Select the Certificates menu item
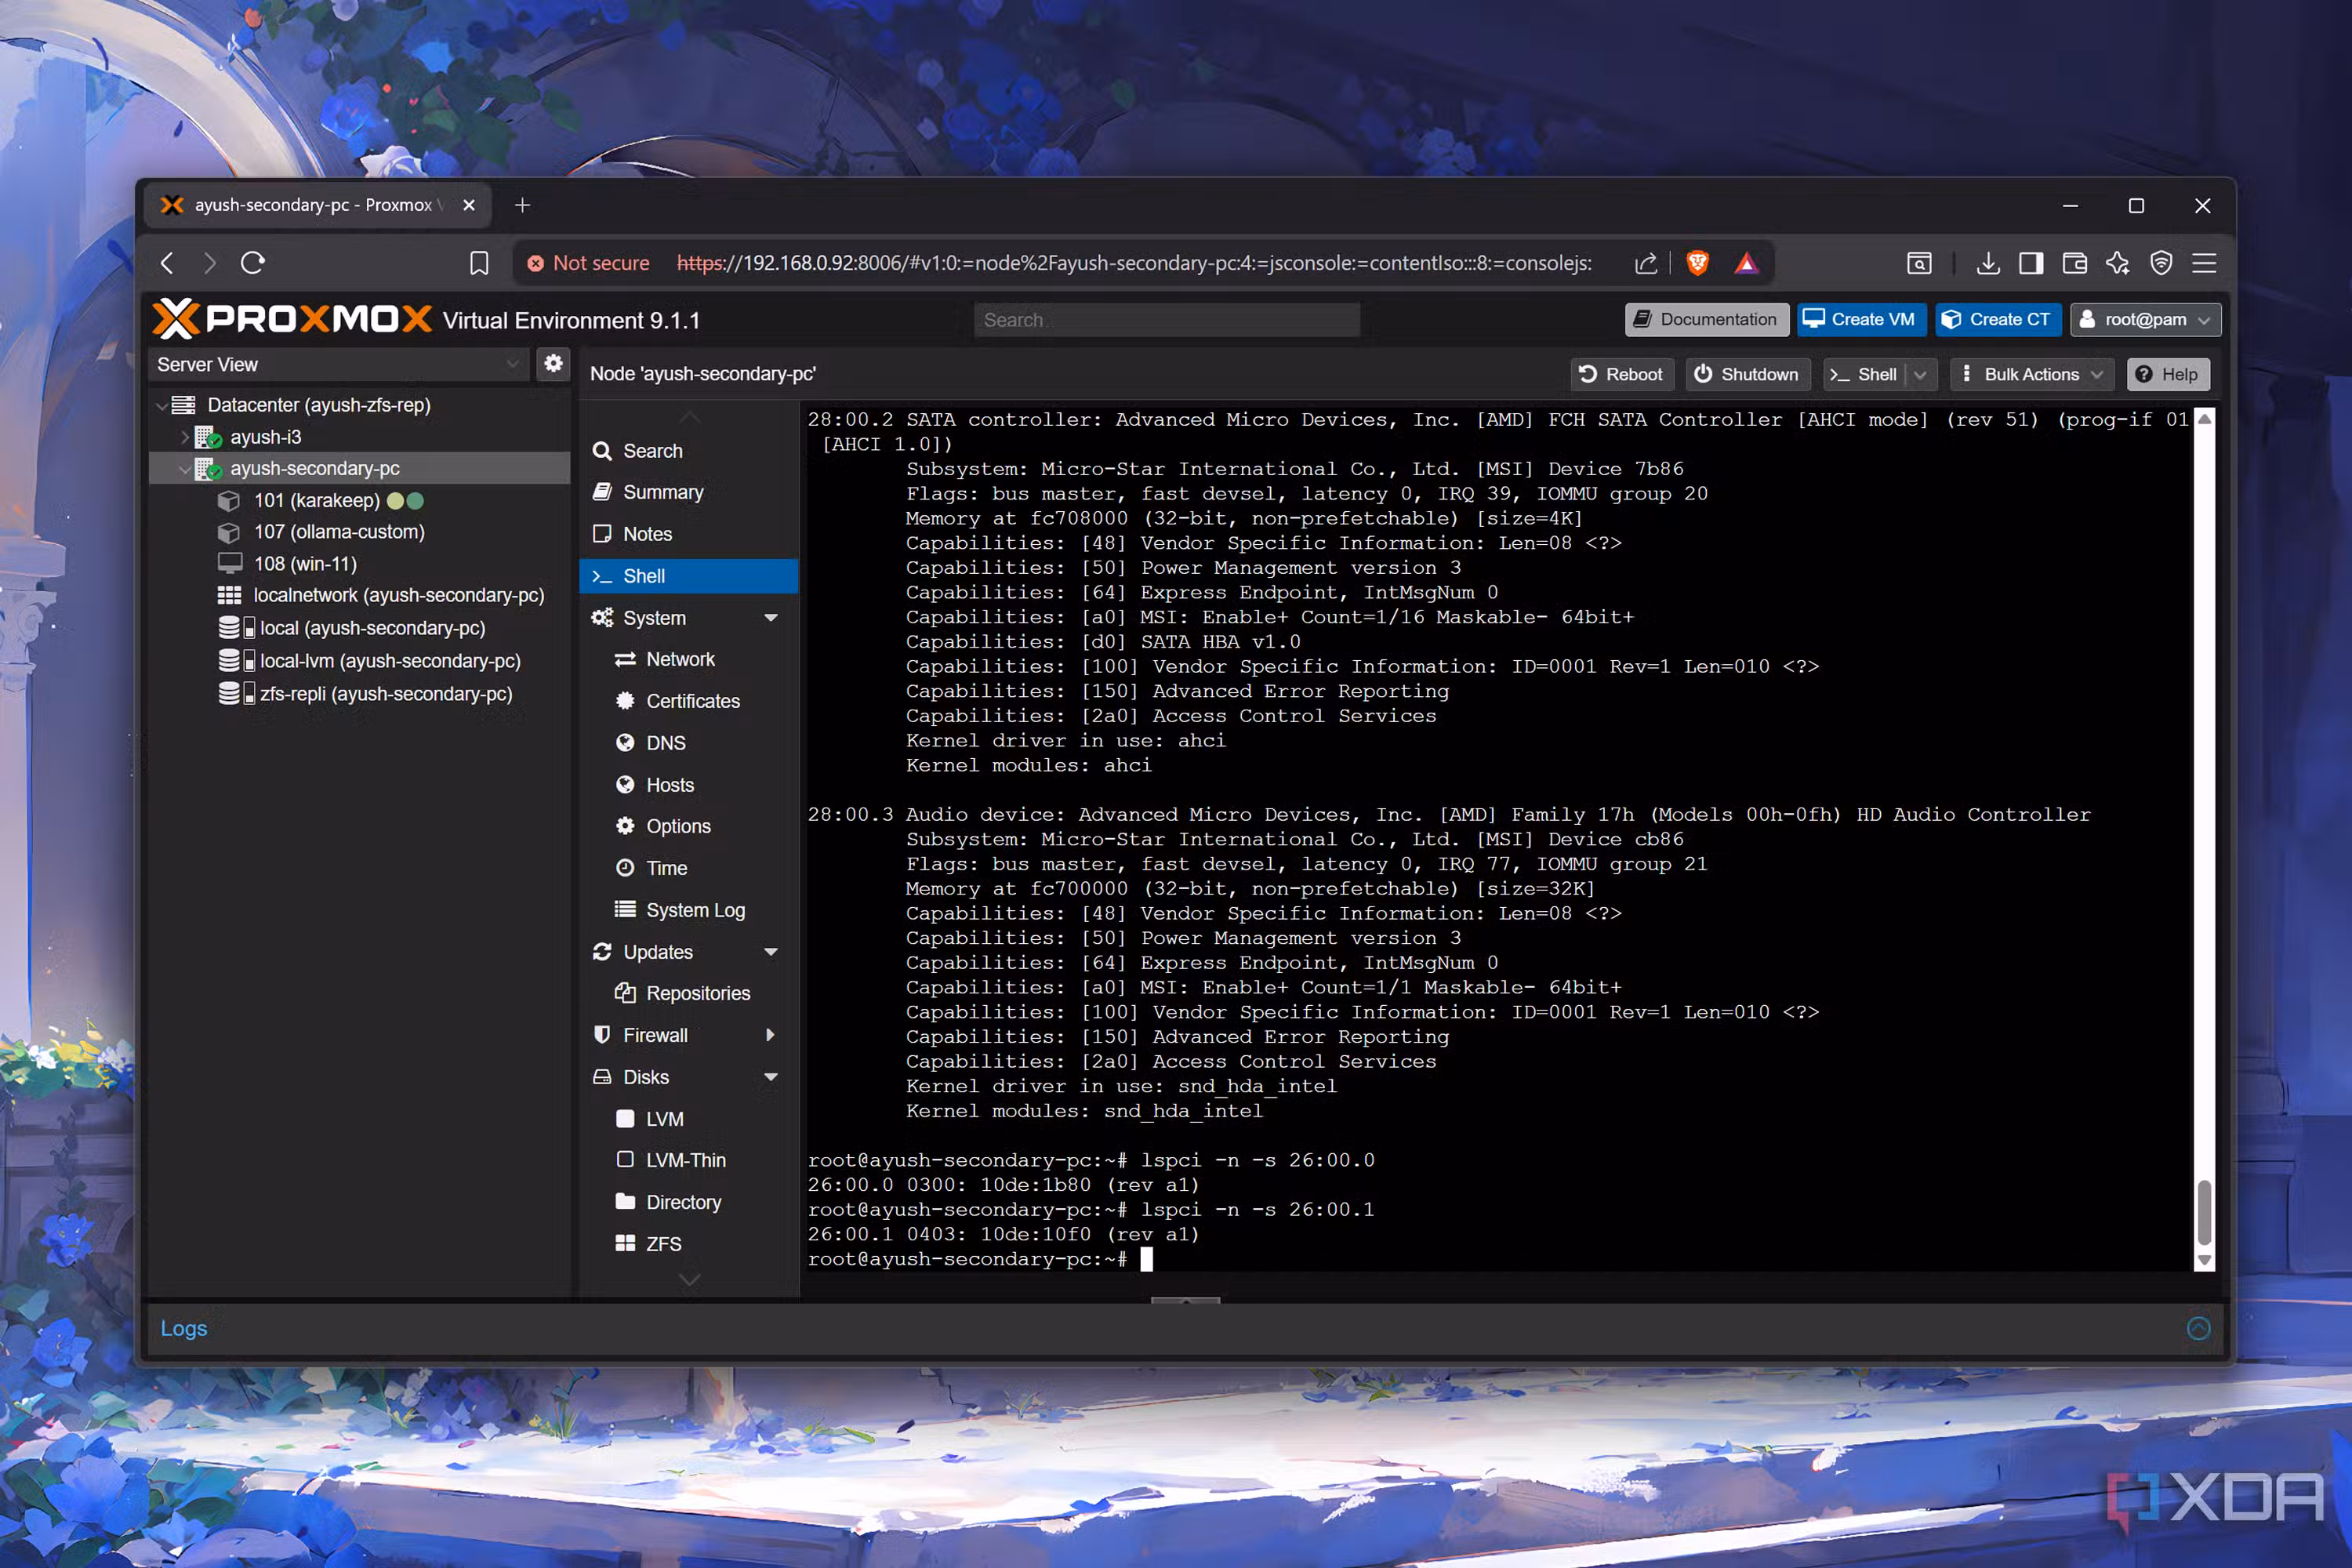This screenshot has width=2352, height=1568. tap(688, 701)
